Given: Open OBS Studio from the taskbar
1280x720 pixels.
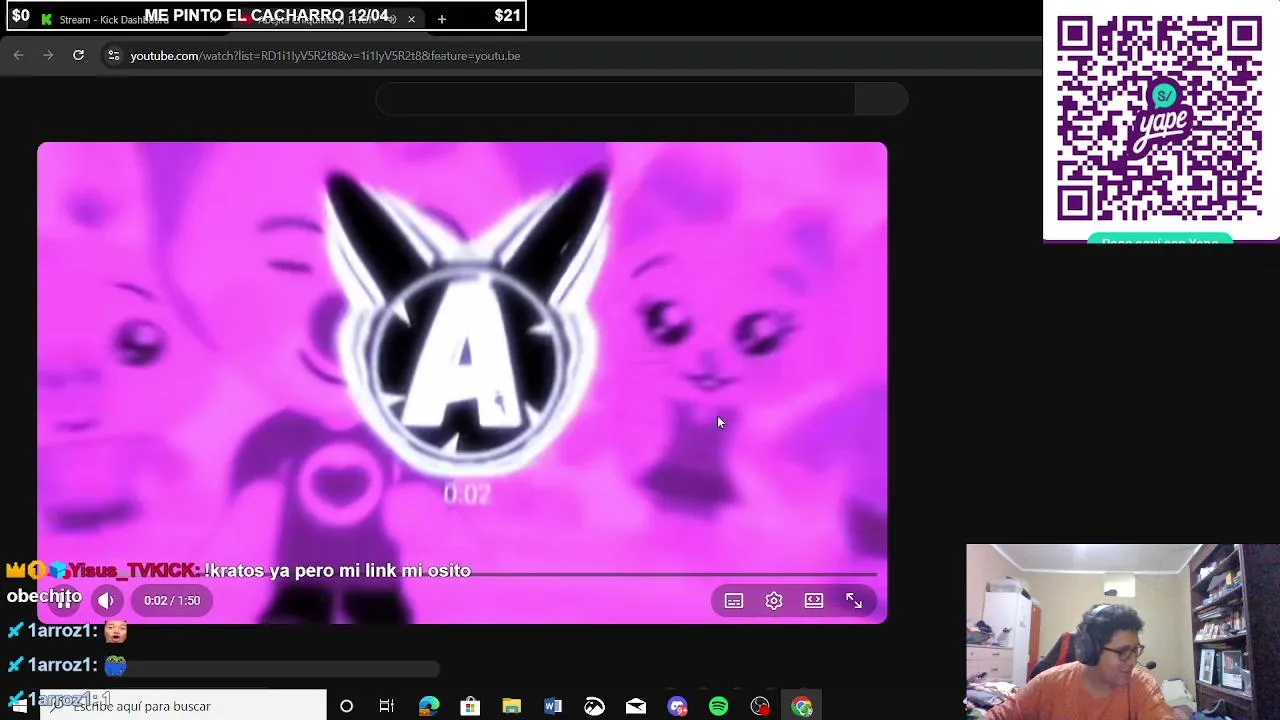Looking at the screenshot, I should [x=760, y=706].
